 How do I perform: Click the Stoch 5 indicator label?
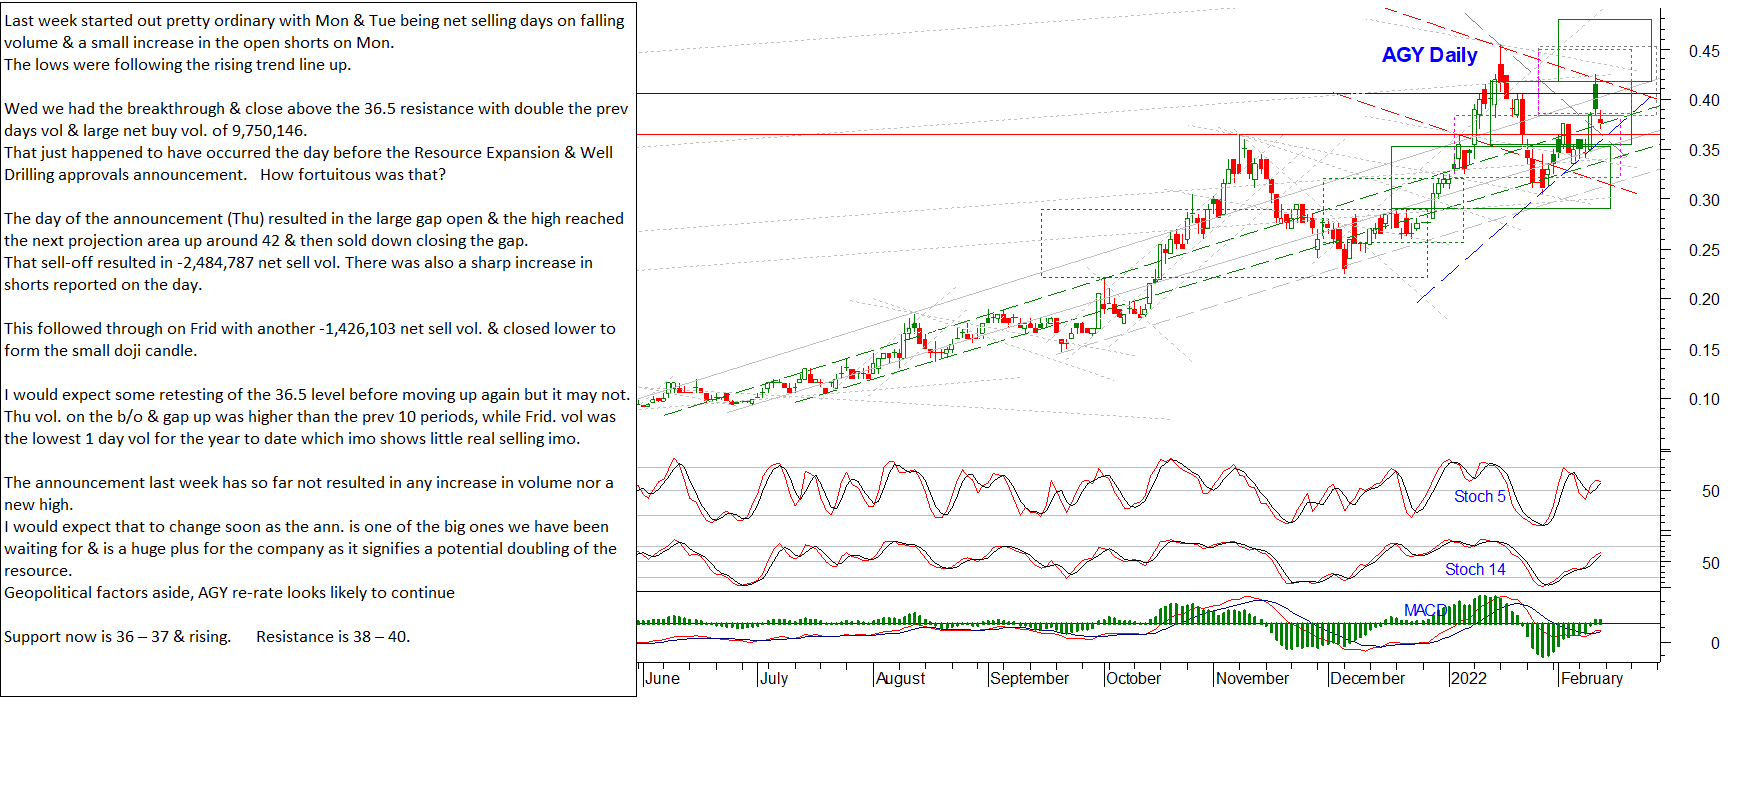(1479, 497)
